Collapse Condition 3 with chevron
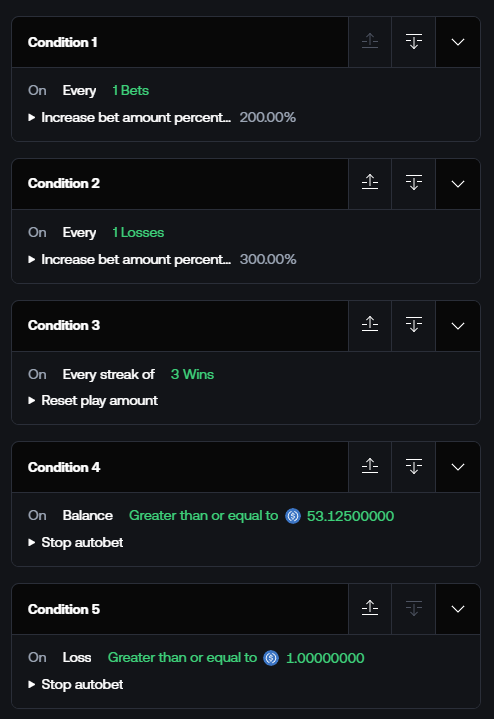The image size is (494, 719). click(458, 326)
